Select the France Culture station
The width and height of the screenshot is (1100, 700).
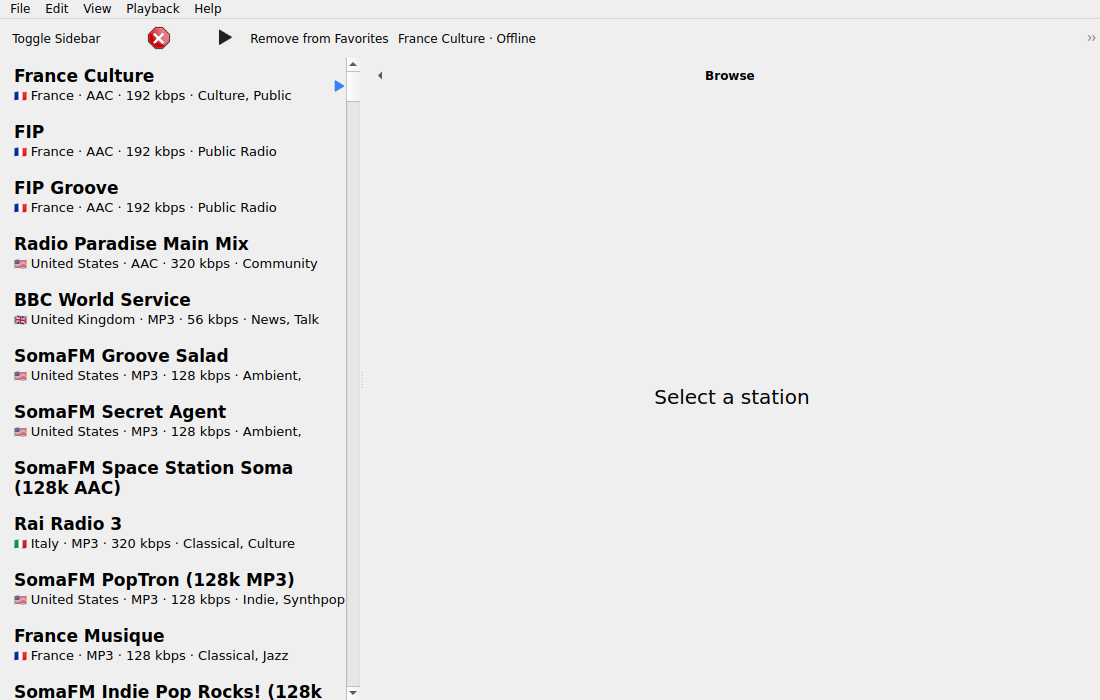coord(173,85)
